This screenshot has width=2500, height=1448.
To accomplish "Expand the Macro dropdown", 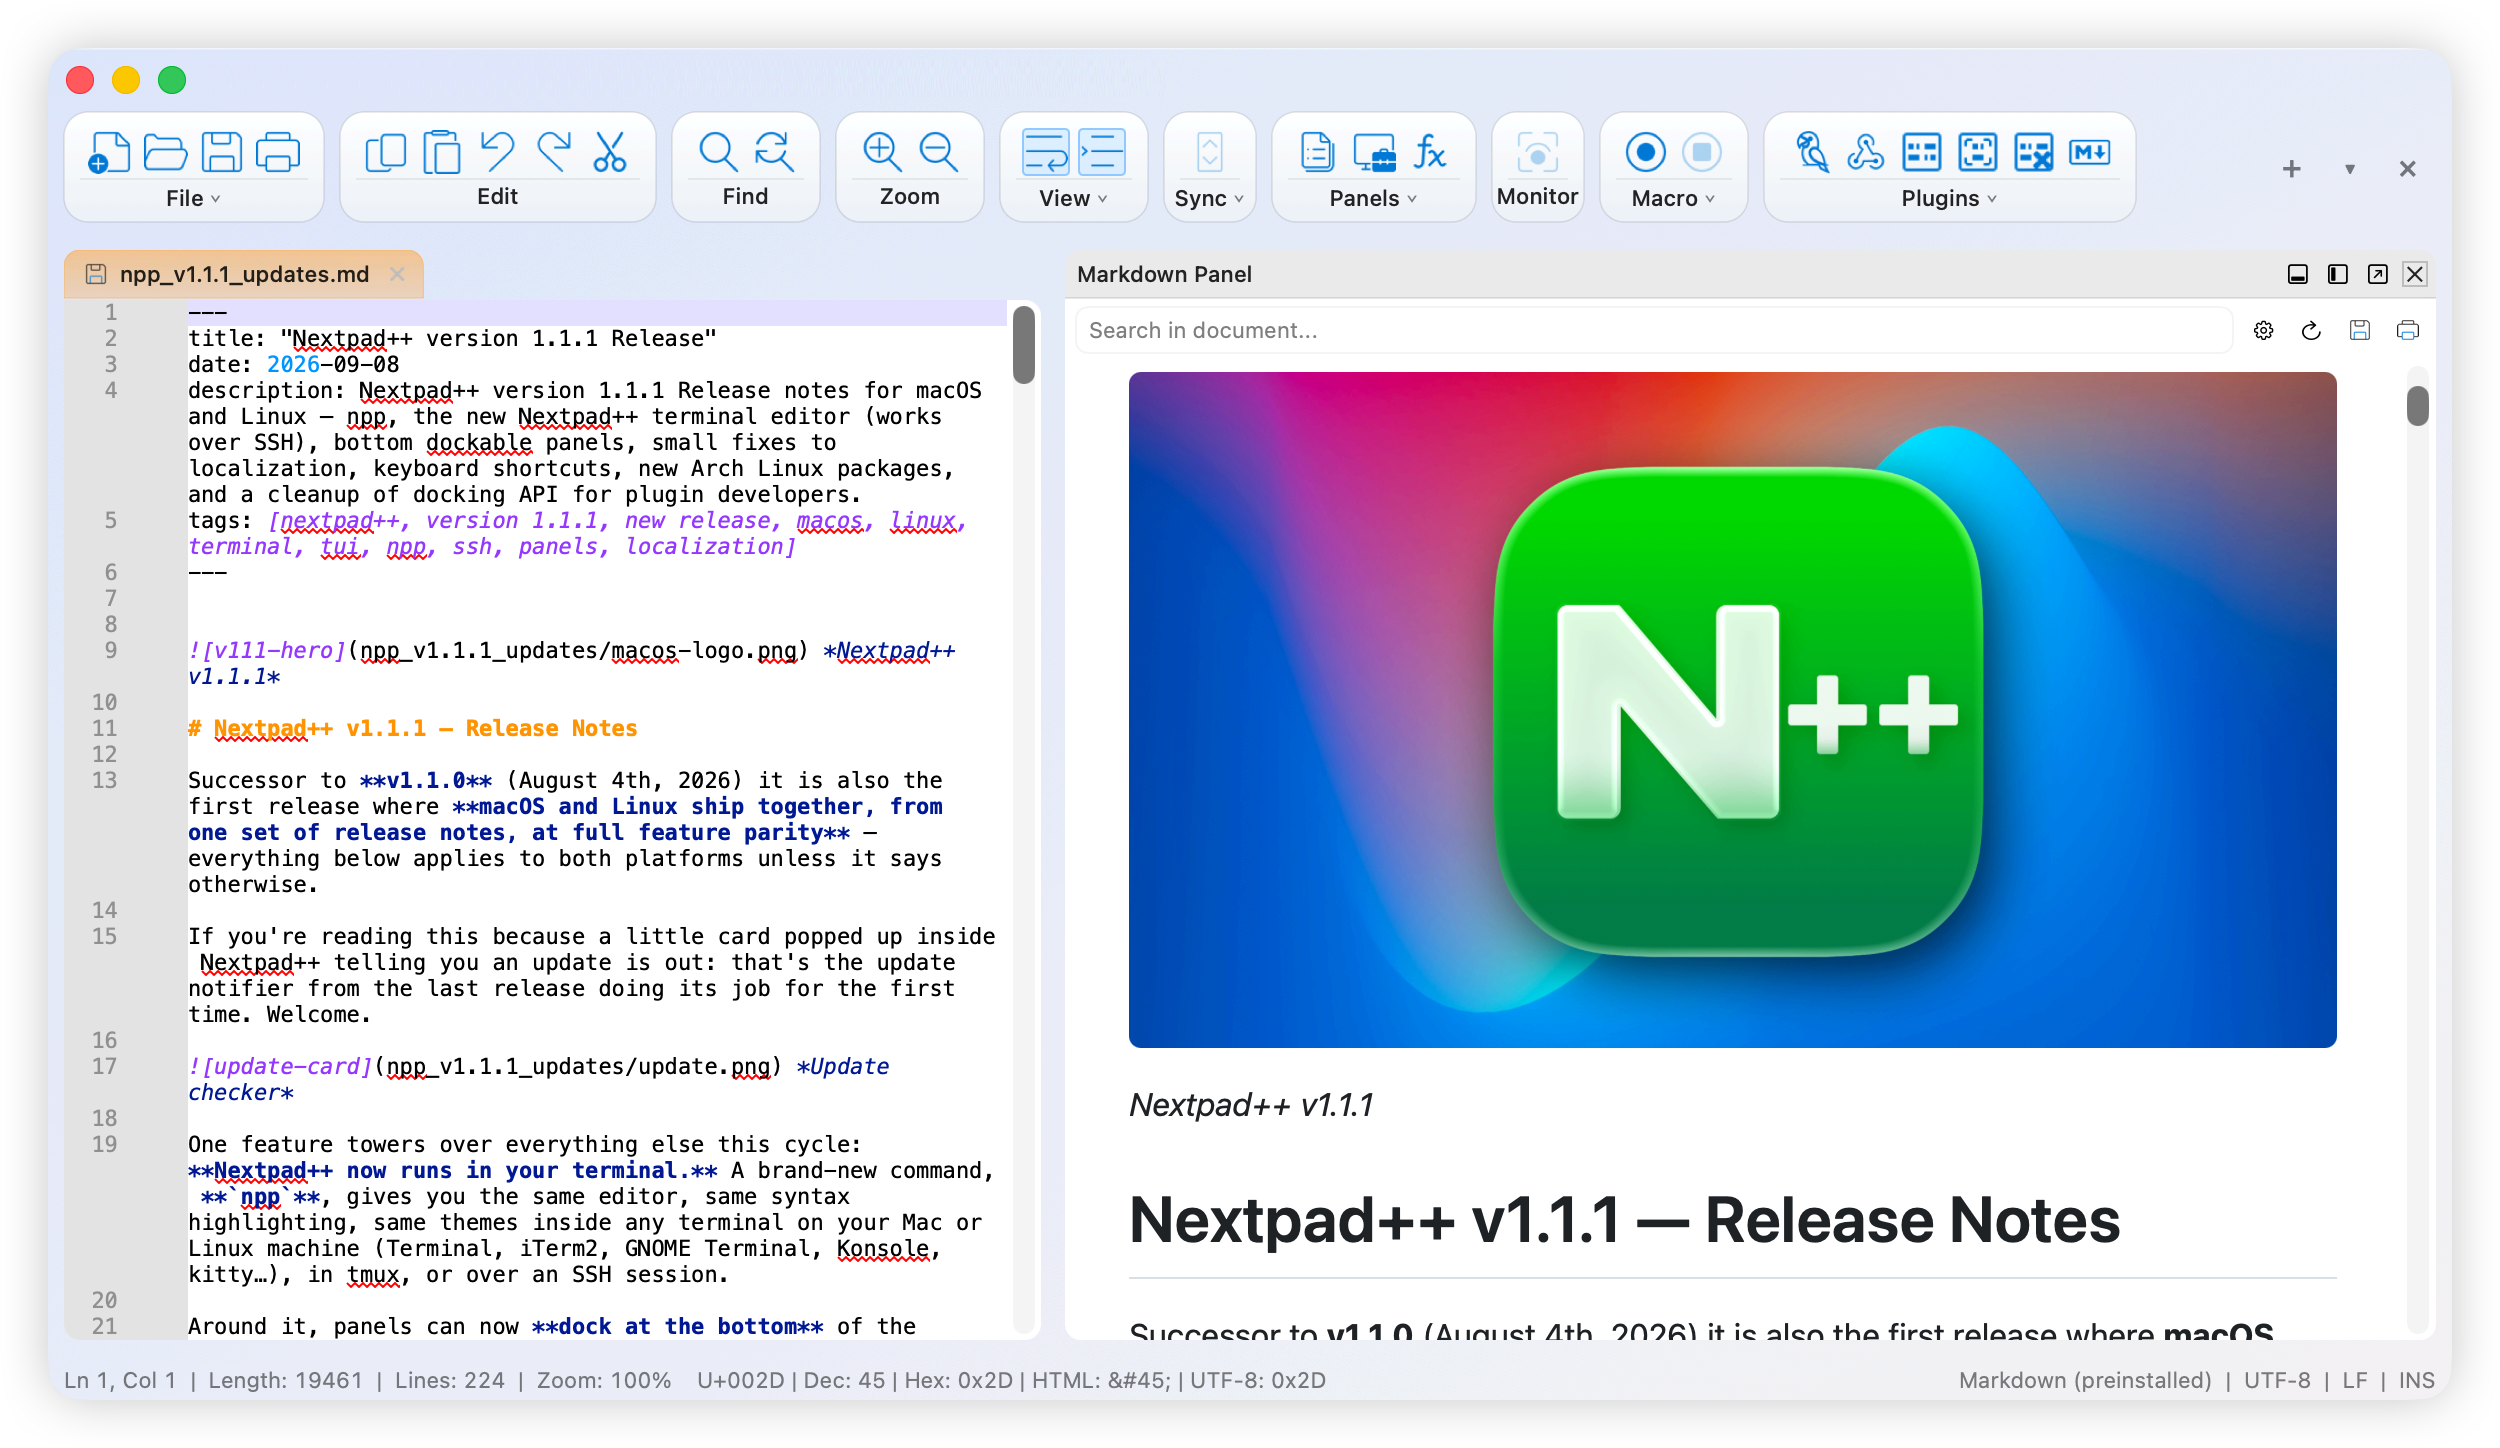I will pyautogui.click(x=1674, y=198).
